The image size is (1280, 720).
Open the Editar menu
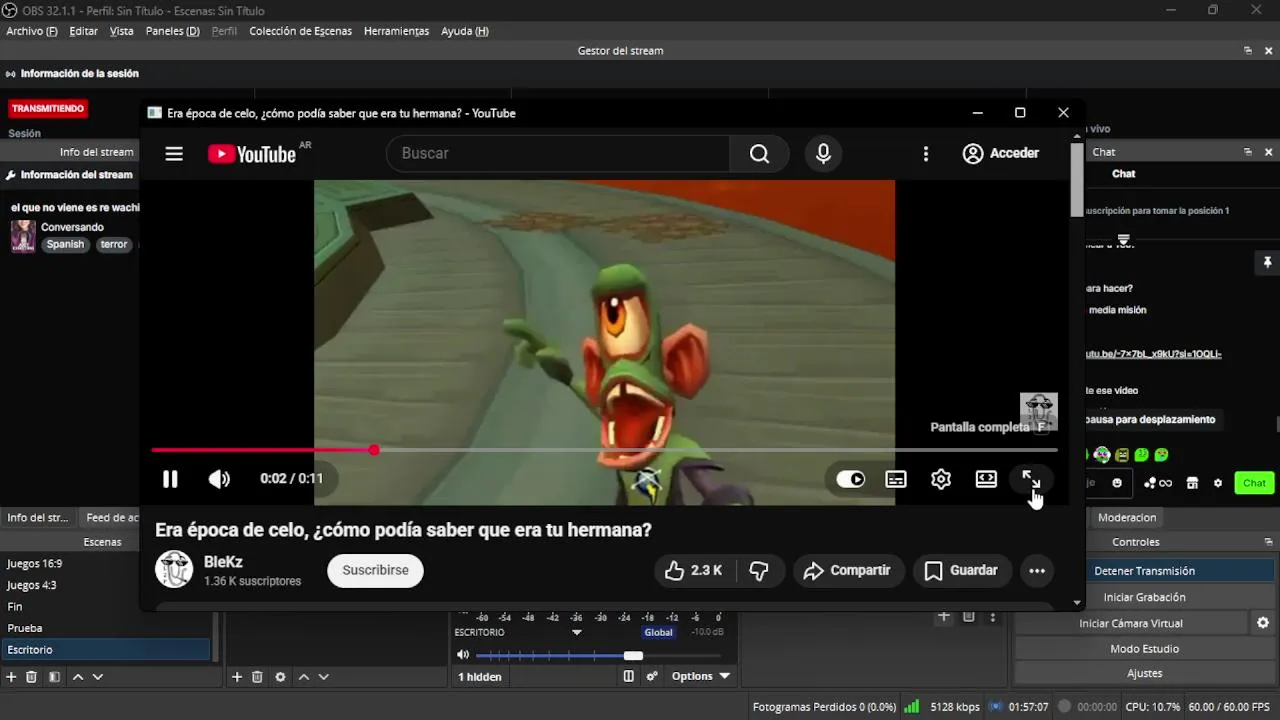tap(83, 31)
